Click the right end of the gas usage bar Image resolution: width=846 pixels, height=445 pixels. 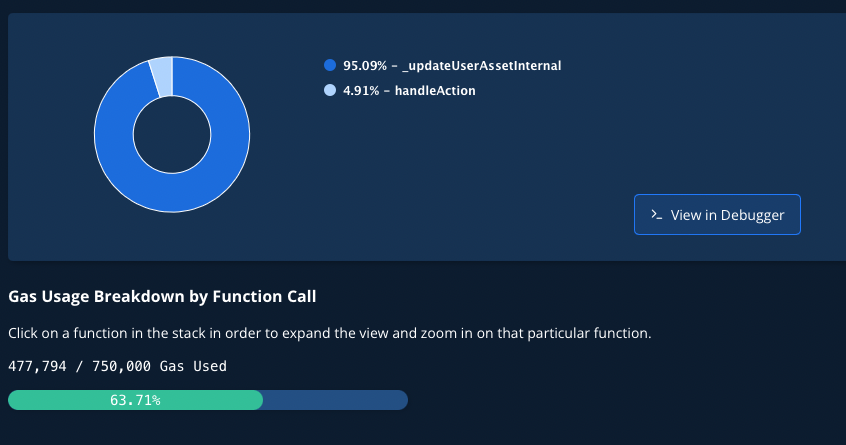coord(402,400)
